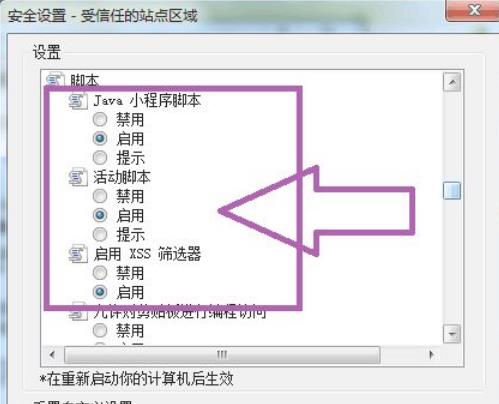Select 提示 under Java 小程序脚本
This screenshot has height=404, width=499.
[100, 158]
